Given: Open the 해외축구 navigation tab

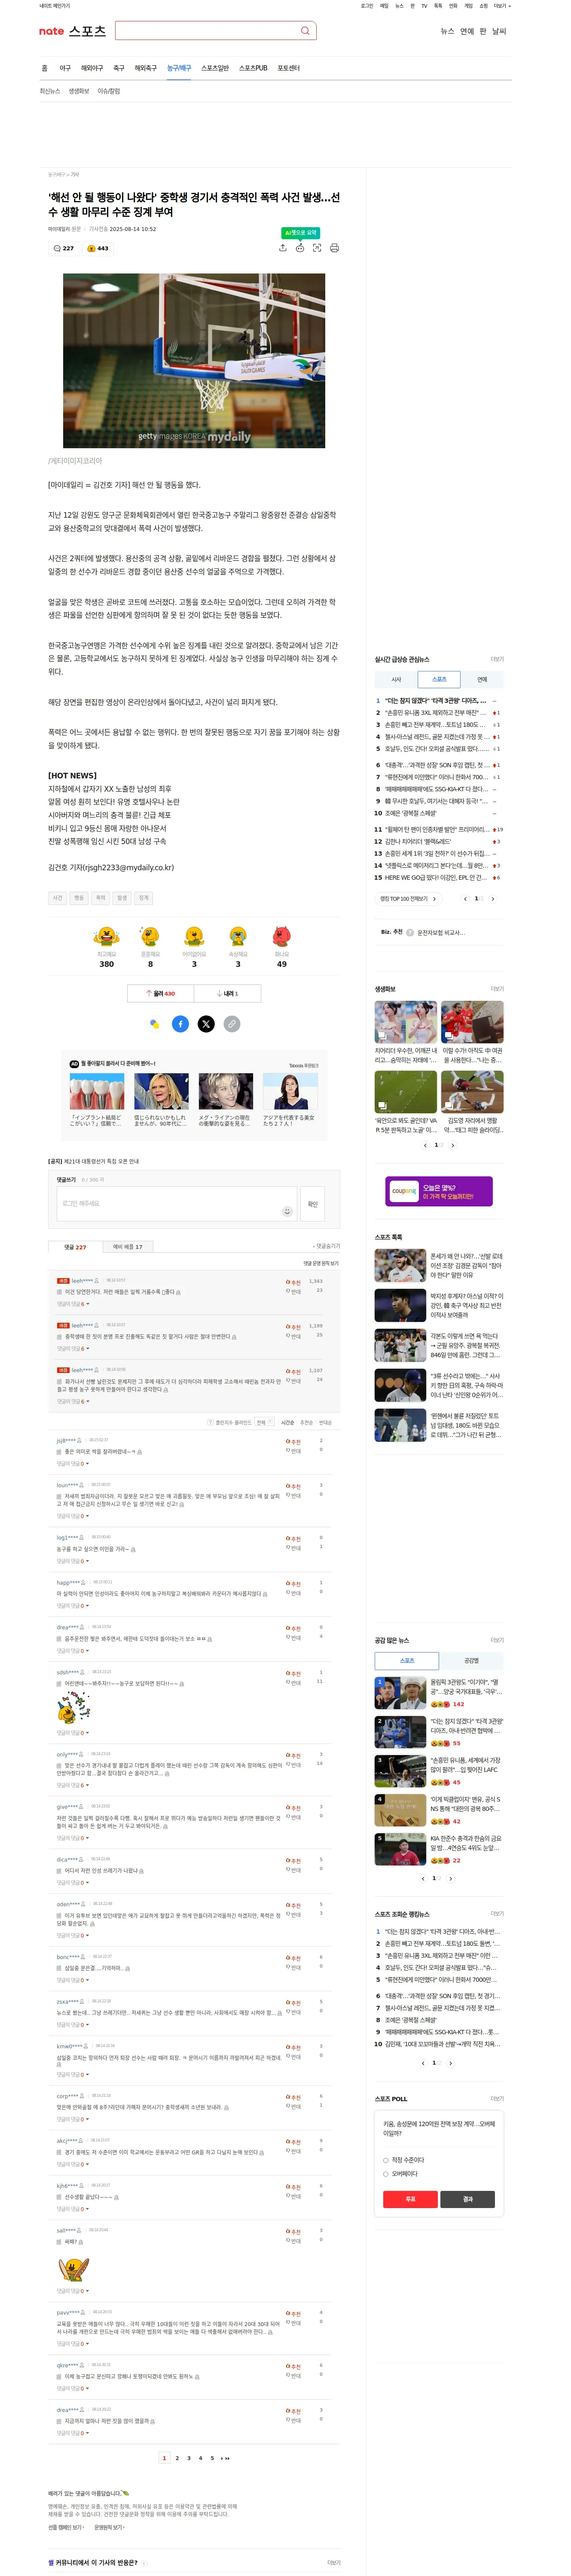Looking at the screenshot, I should (x=146, y=68).
